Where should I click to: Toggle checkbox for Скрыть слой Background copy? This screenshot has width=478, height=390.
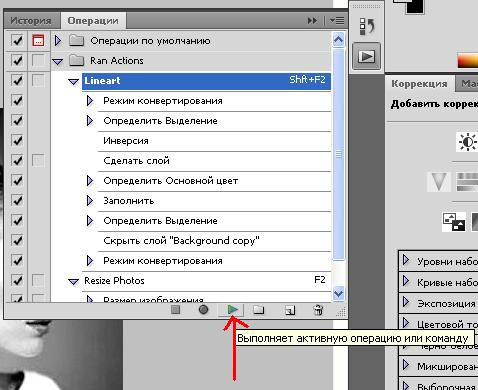17,241
